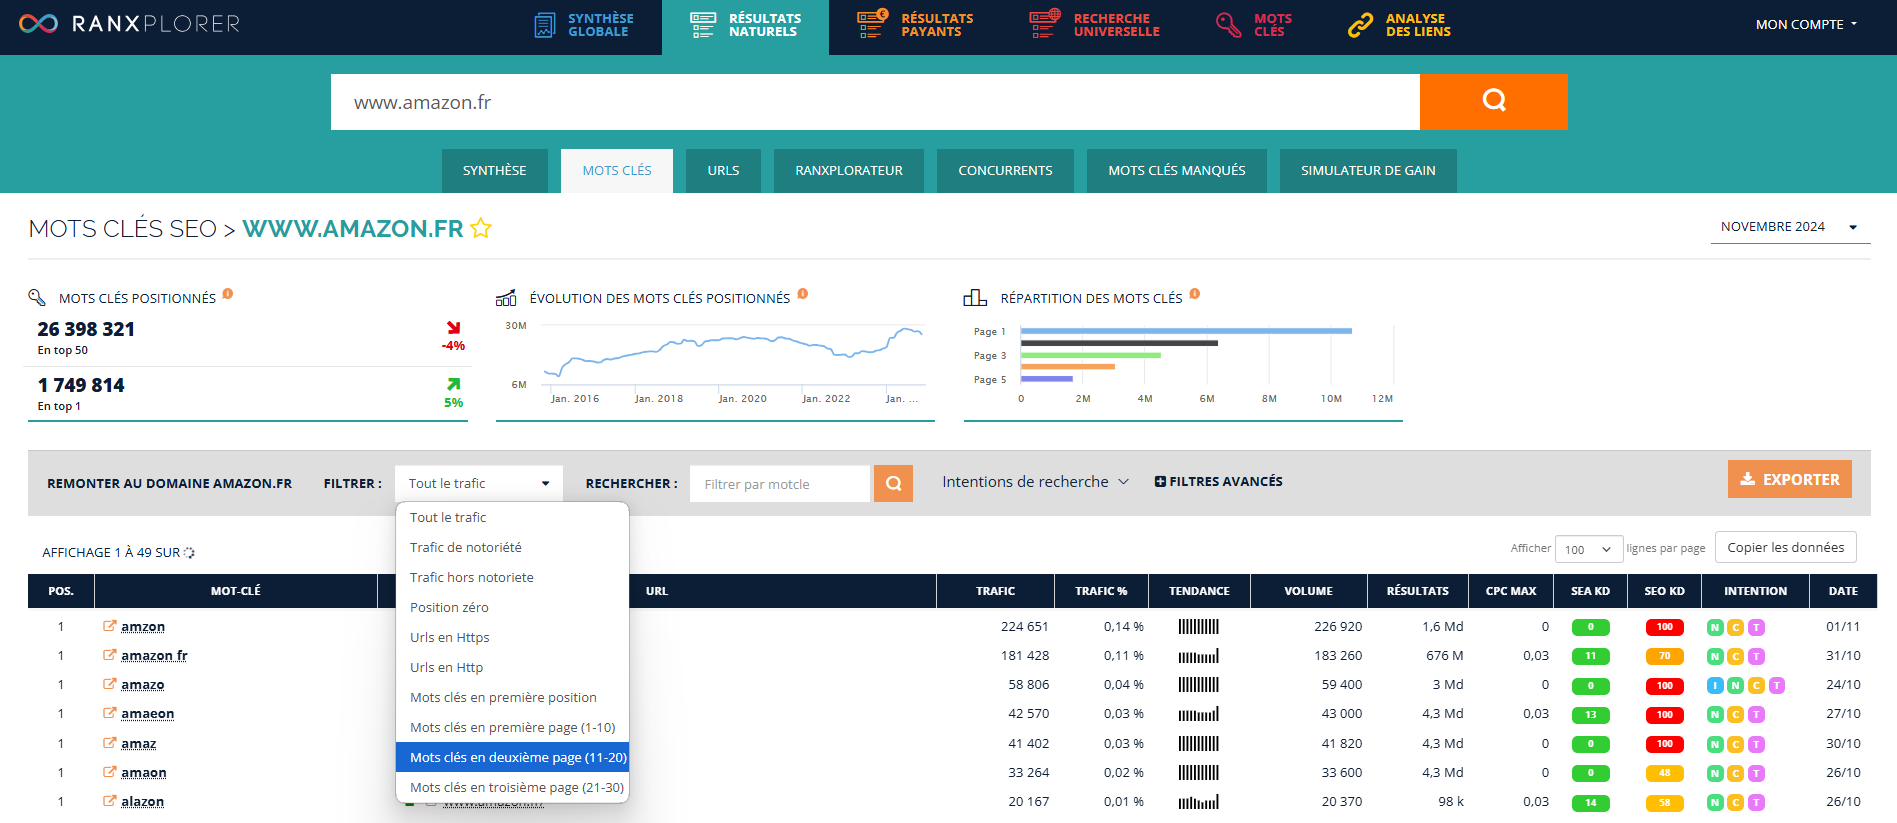Select Urls en Http option
The height and width of the screenshot is (823, 1897).
click(x=512, y=667)
